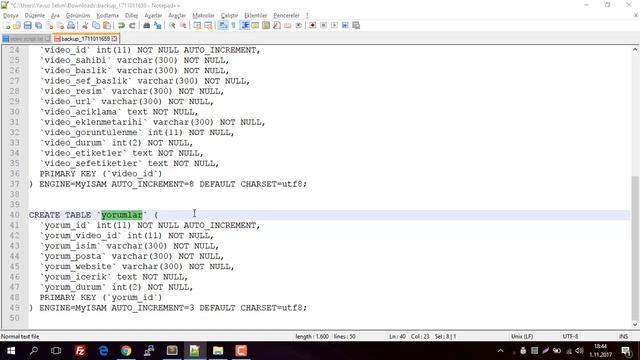Show the Function List panel

[277, 25]
